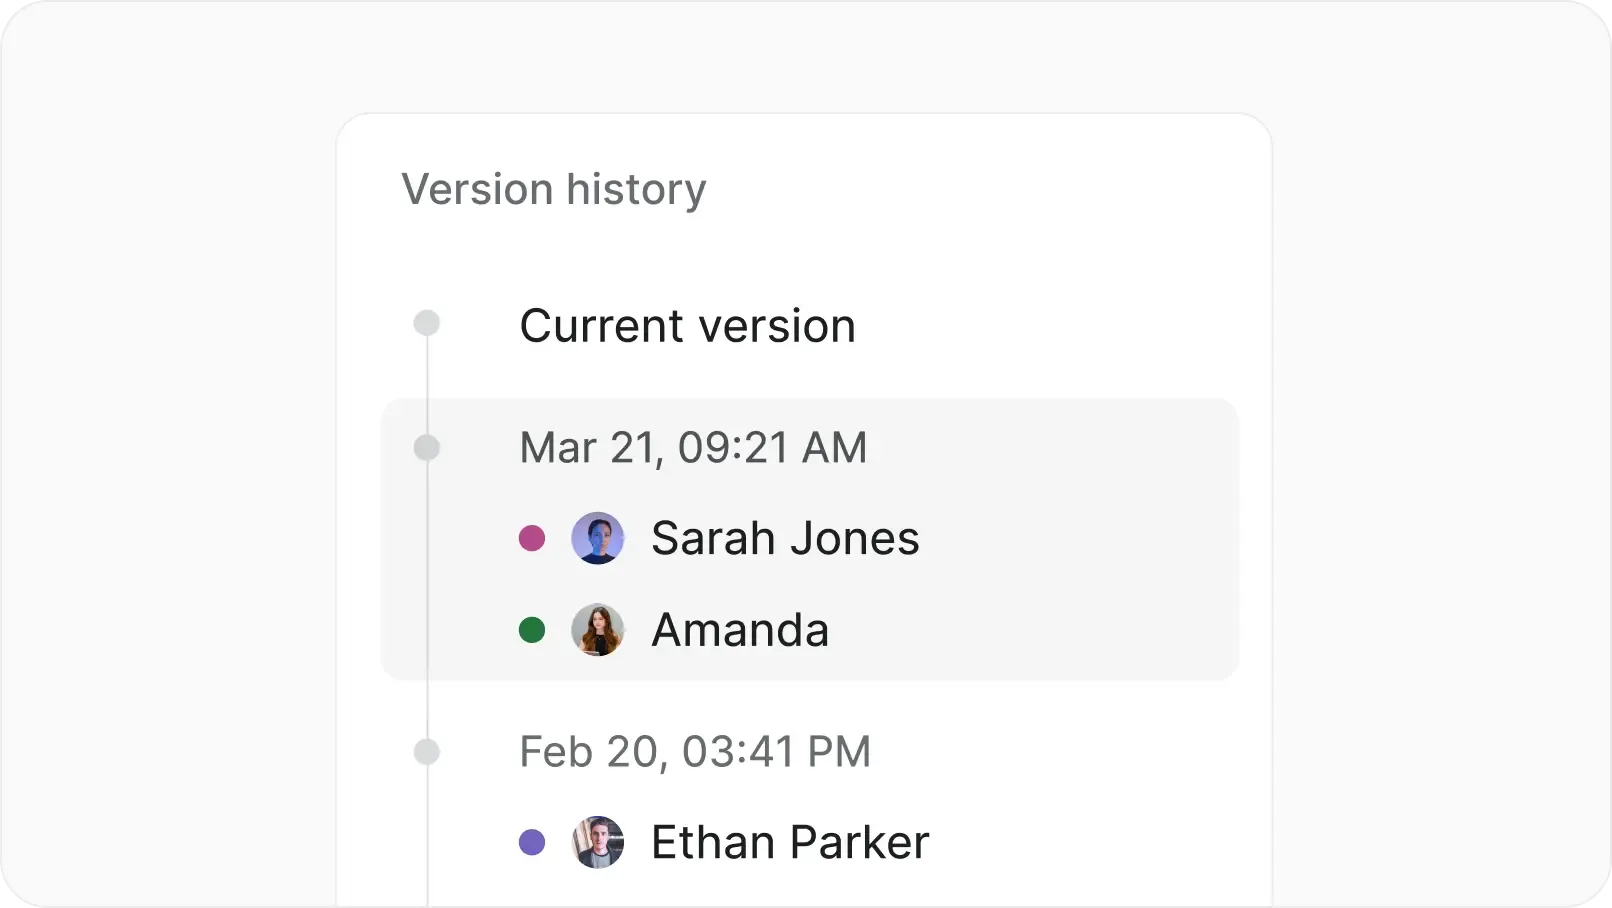Click Ethan Parker's profile avatar

(x=598, y=842)
